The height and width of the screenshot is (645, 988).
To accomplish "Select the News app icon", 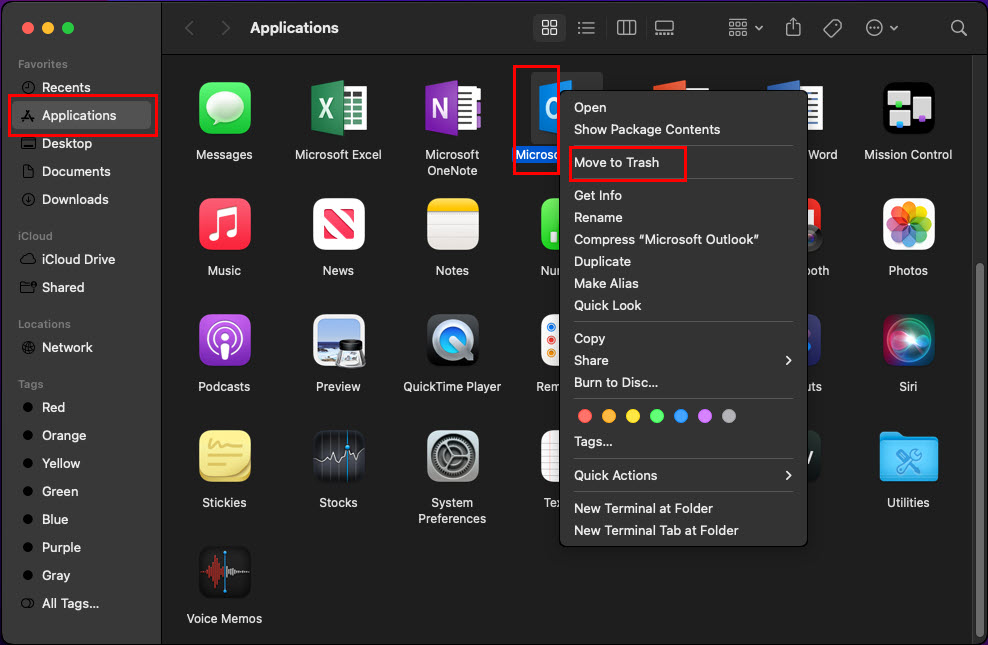I will click(338, 224).
